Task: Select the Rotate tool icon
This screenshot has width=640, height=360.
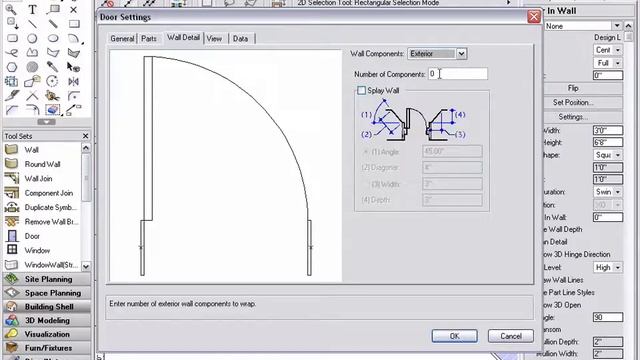Action: coord(52,81)
